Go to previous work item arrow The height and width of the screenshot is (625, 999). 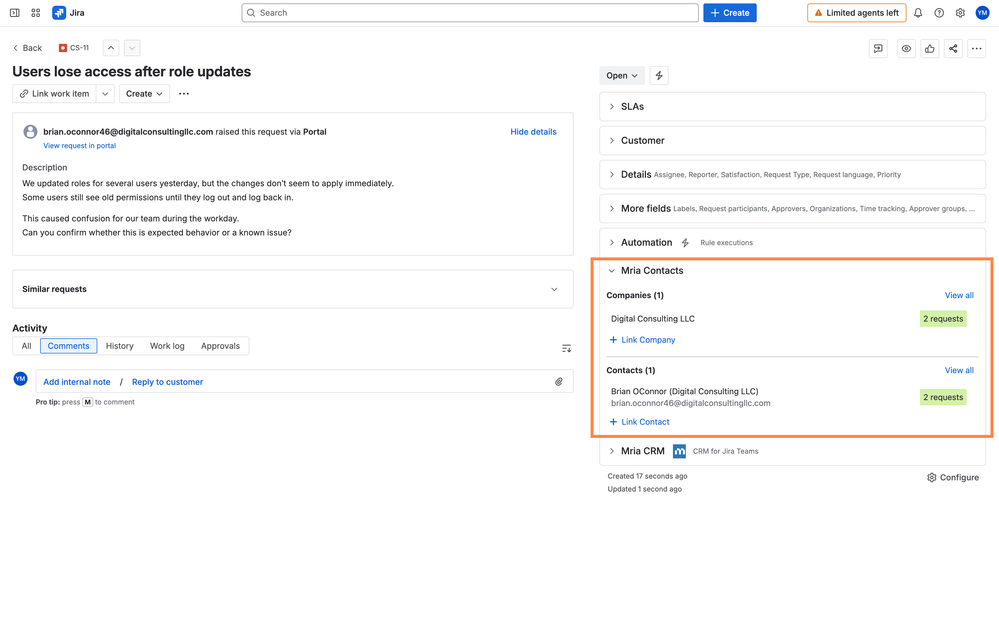(x=111, y=48)
